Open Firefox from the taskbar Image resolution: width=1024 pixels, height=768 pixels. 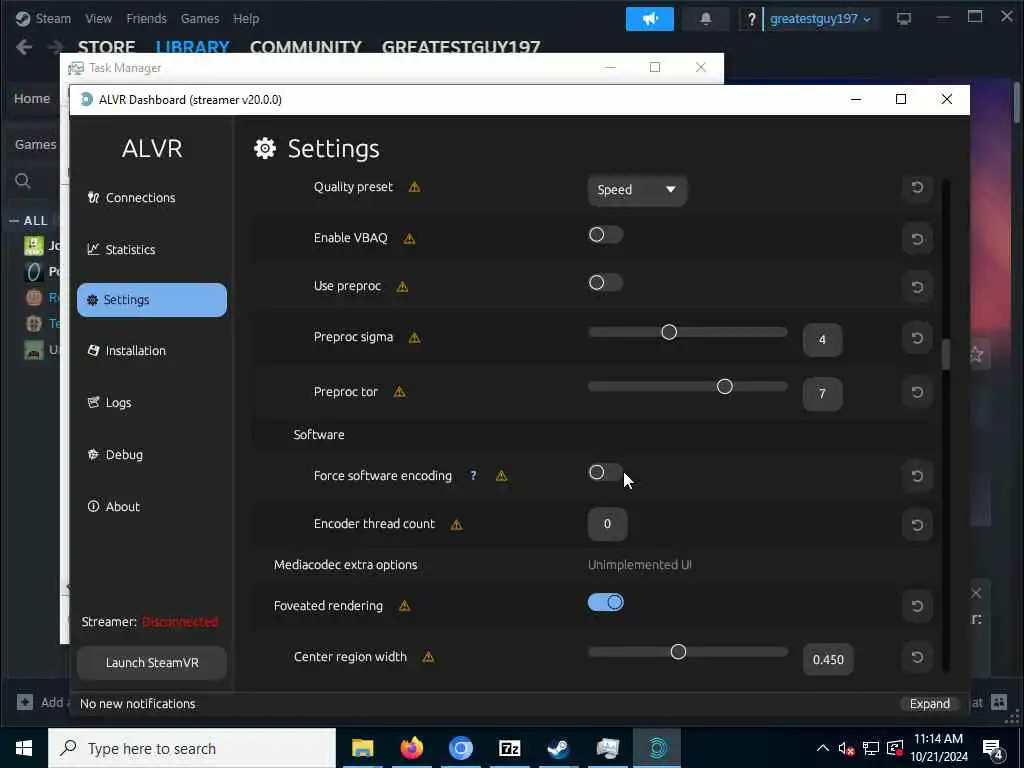pyautogui.click(x=411, y=748)
